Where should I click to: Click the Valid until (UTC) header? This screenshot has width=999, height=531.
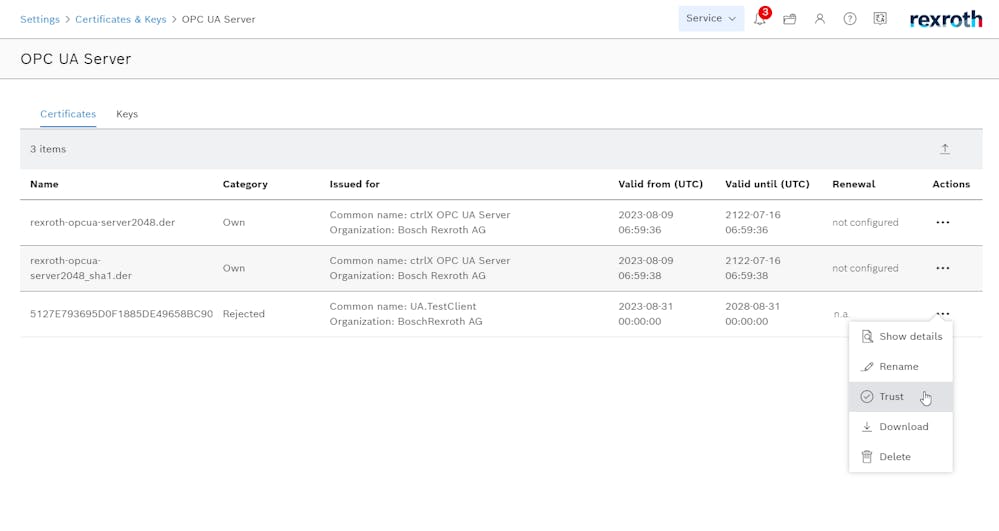pos(767,184)
